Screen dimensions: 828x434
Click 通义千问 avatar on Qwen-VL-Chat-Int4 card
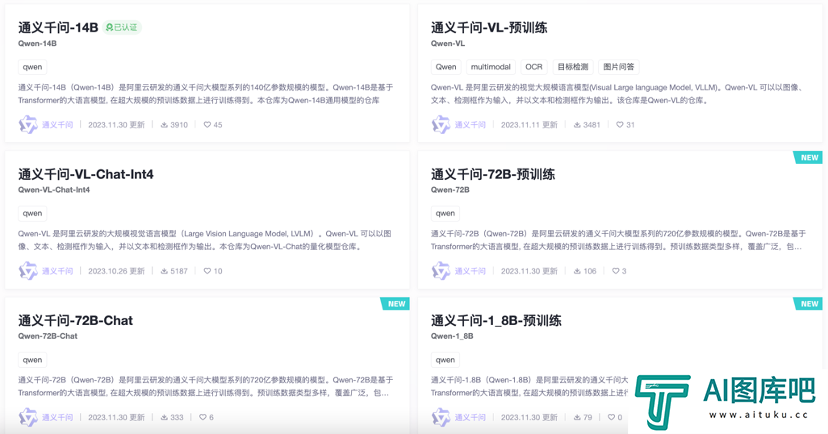28,271
